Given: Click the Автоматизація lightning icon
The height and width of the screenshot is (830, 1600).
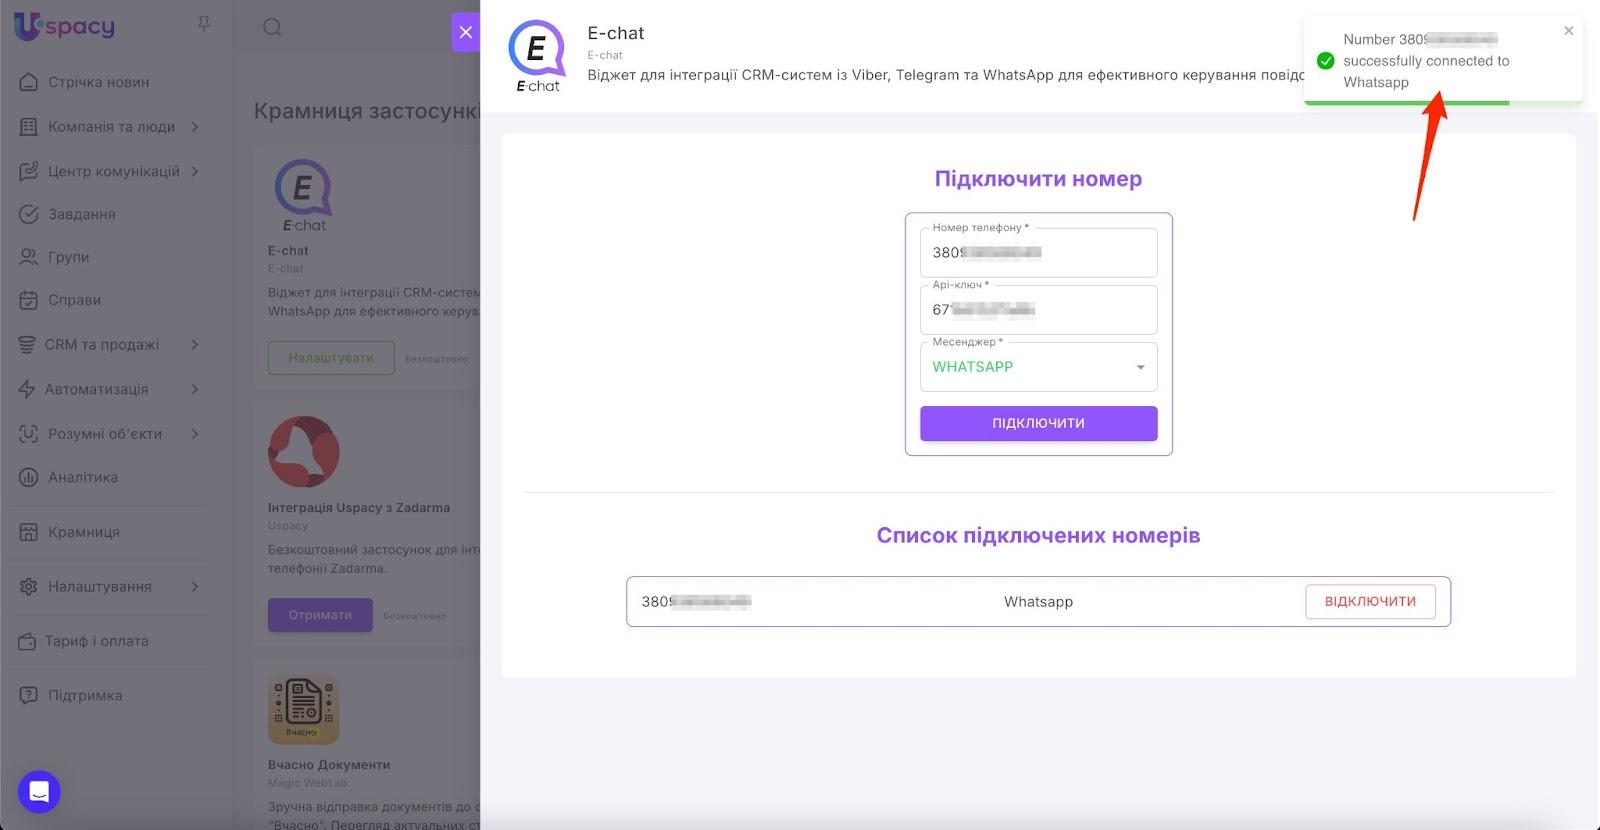Looking at the screenshot, I should coord(27,389).
